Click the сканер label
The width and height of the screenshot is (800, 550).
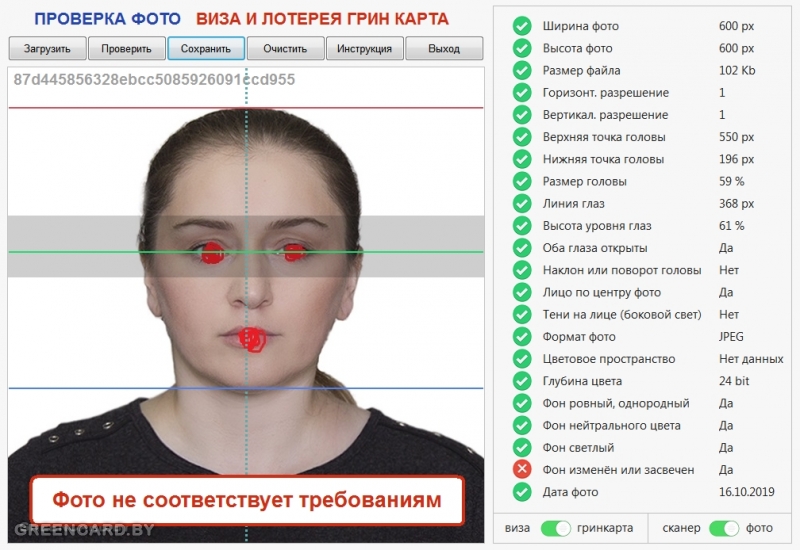(x=681, y=528)
